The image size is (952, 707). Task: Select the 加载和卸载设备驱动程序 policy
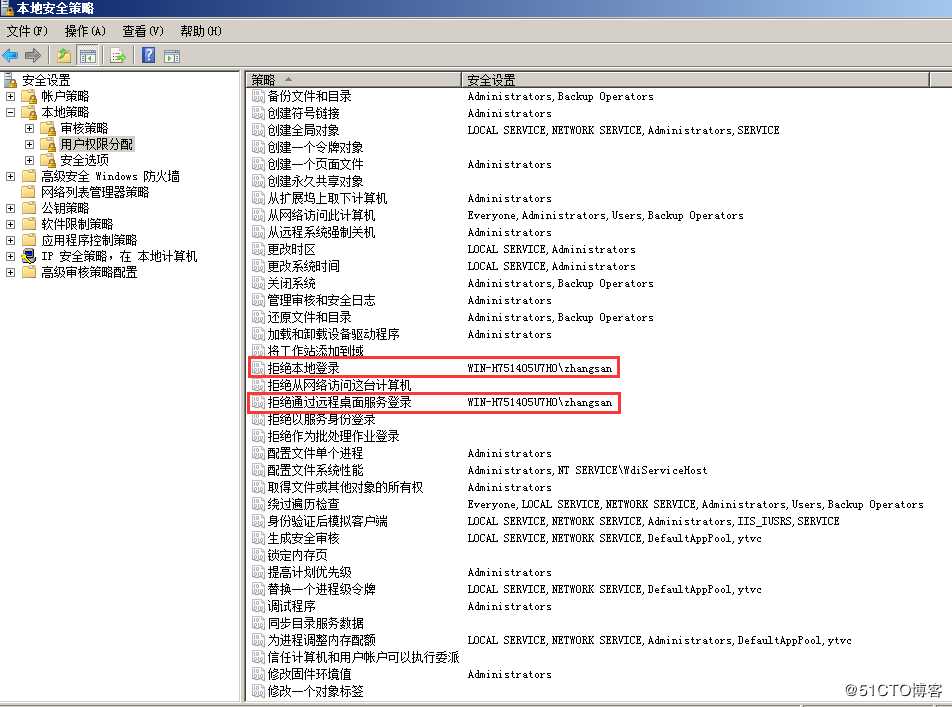coord(333,334)
